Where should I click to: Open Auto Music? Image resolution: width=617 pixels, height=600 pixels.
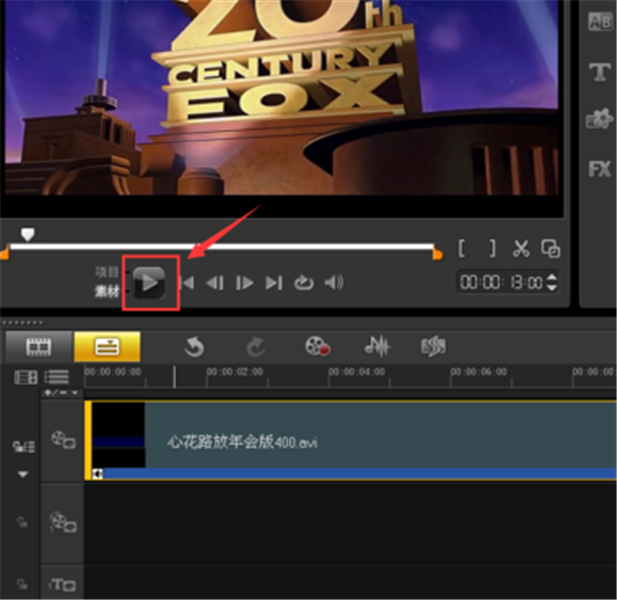point(434,346)
